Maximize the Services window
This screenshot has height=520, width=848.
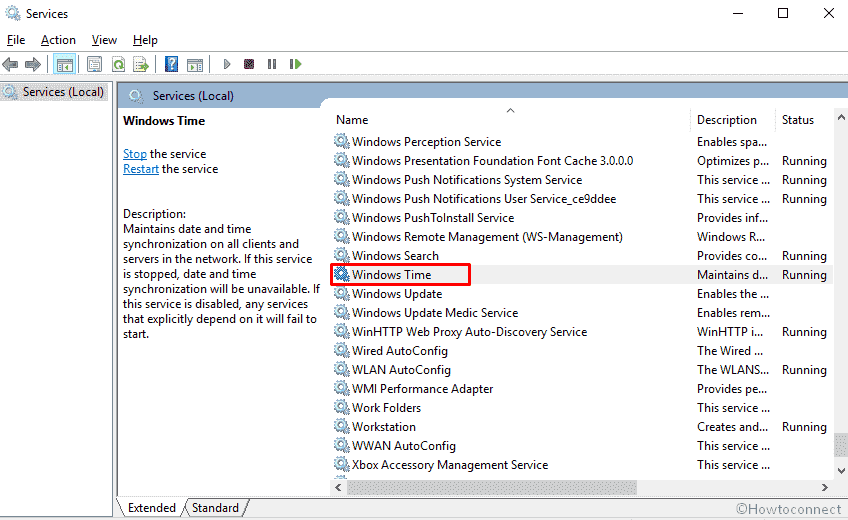(783, 13)
